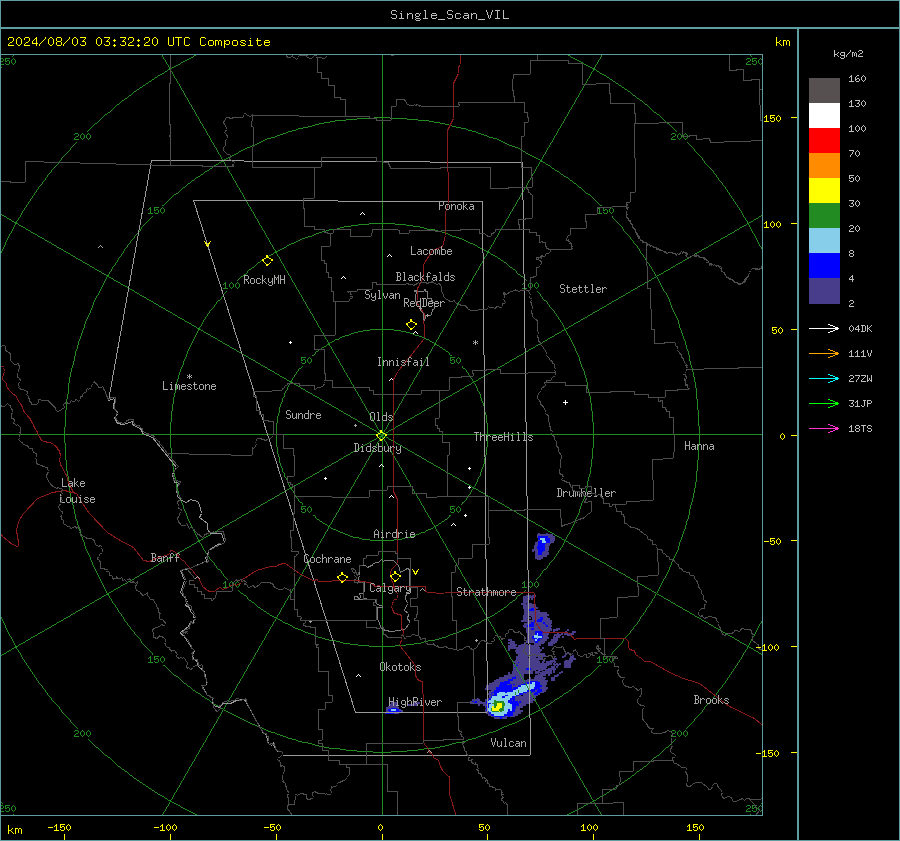Viewport: 900px width, 841px height.
Task: Click the Hanna town label
Action: 699,446
